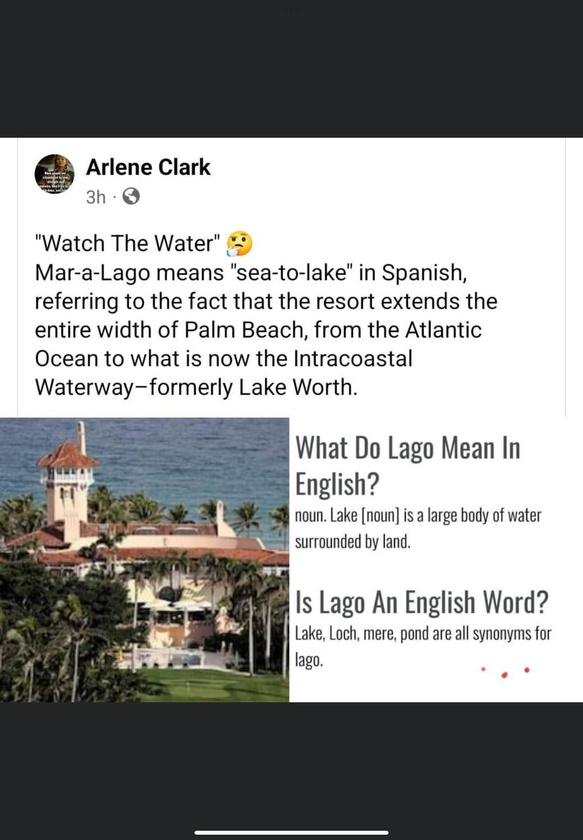Click the "Watch The Water" quoted line
583x840 pixels.
point(128,243)
